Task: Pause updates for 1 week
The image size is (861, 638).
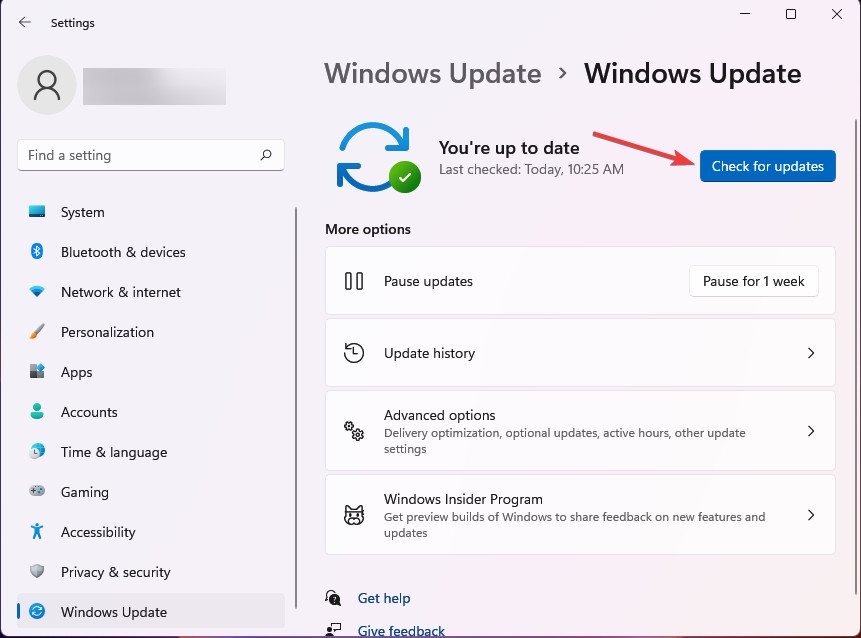Action: 753,281
